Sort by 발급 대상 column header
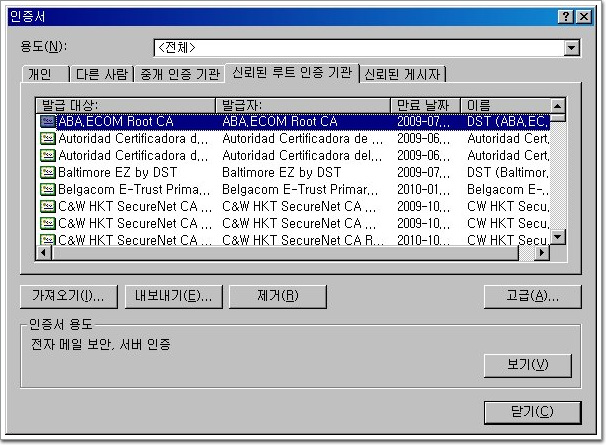Viewport: 606px width, 445px height. [x=125, y=105]
